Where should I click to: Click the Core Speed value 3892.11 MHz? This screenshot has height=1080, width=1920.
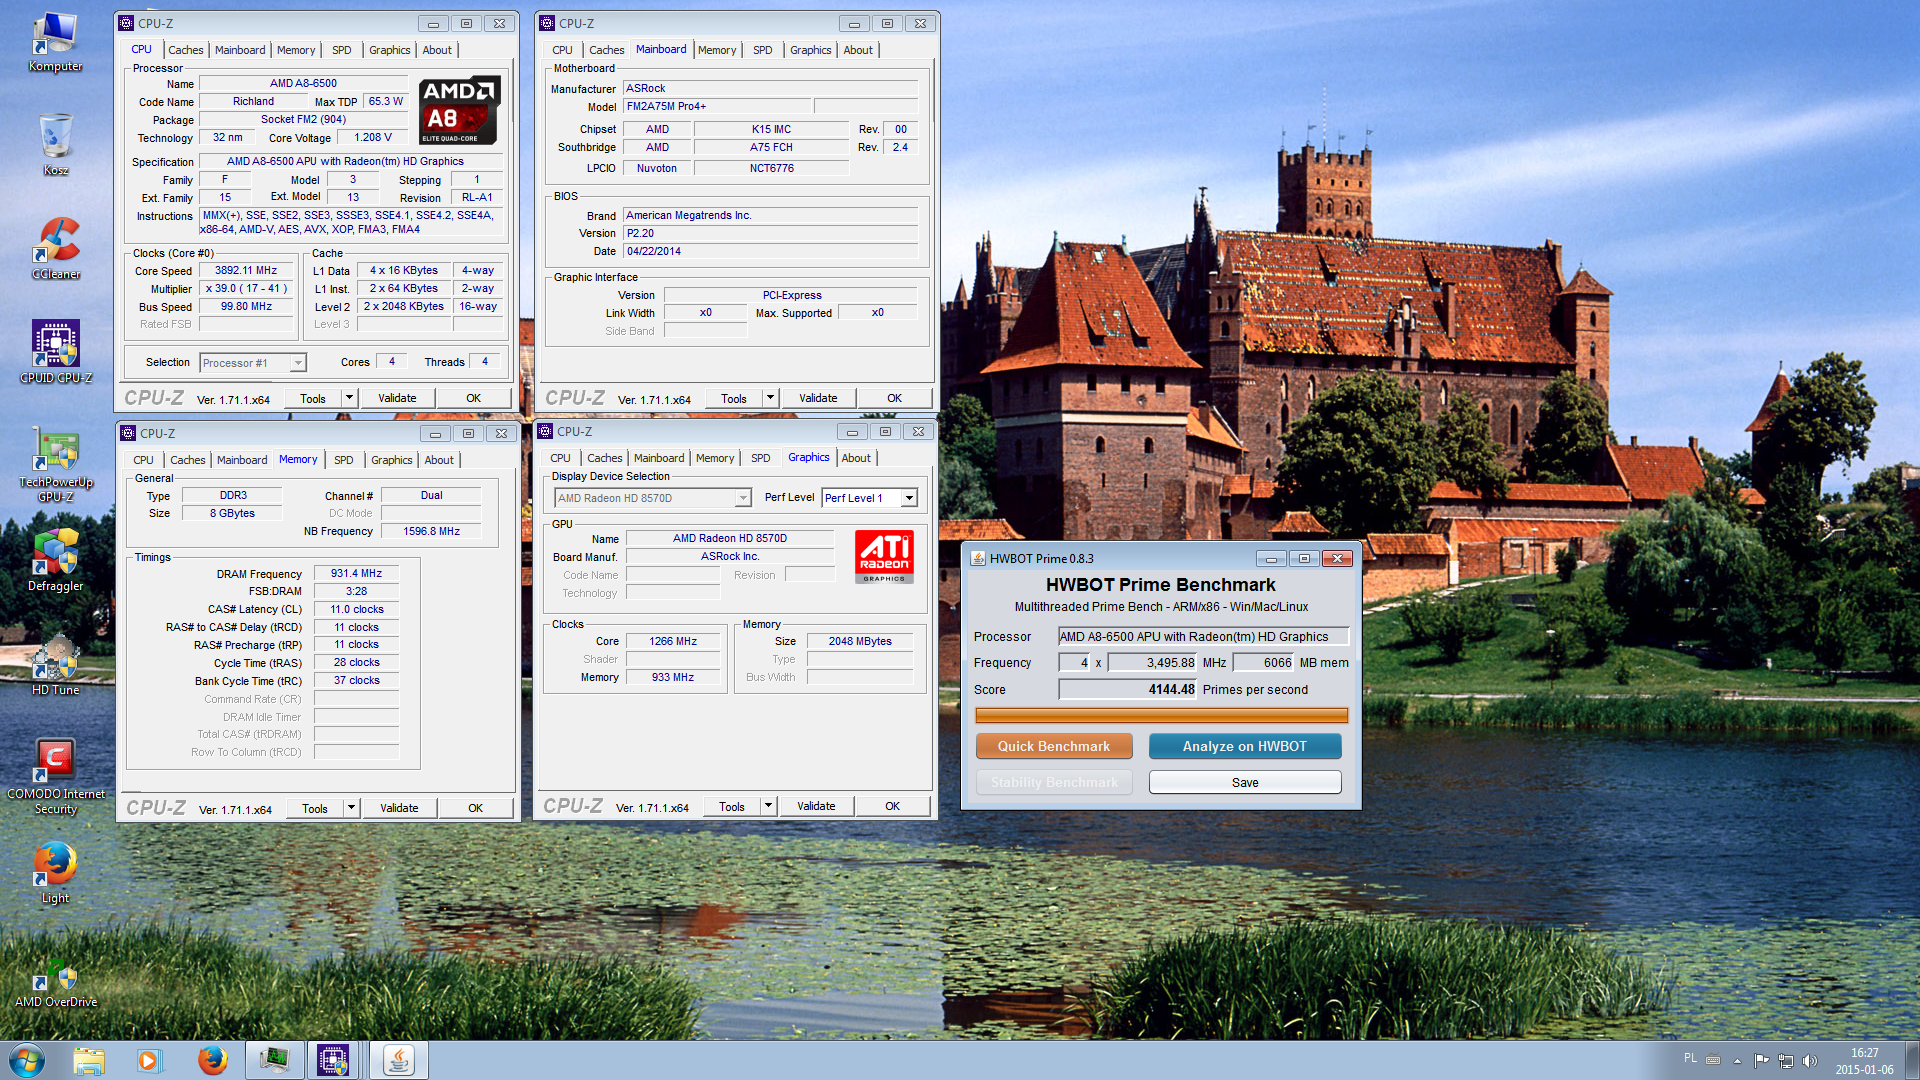click(x=246, y=270)
